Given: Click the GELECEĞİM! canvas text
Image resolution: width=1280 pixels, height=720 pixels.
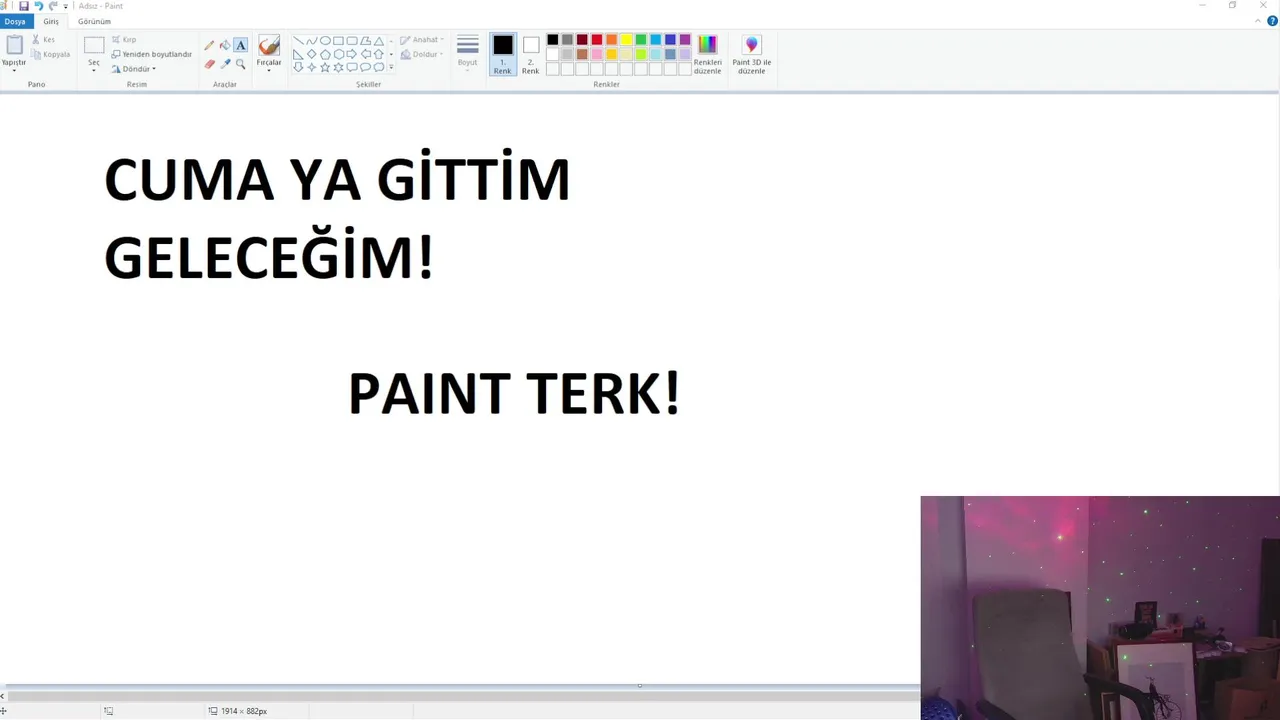Looking at the screenshot, I should 269,256.
